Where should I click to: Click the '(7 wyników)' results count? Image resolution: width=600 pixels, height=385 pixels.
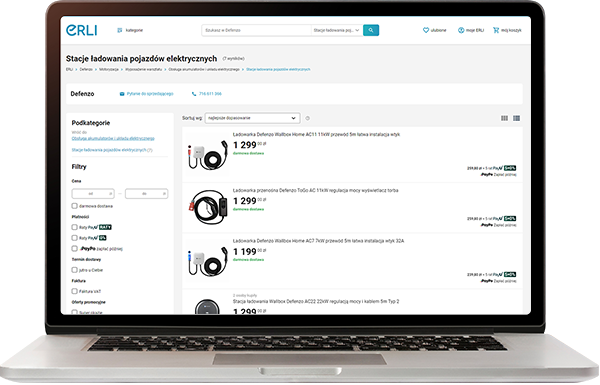[233, 59]
